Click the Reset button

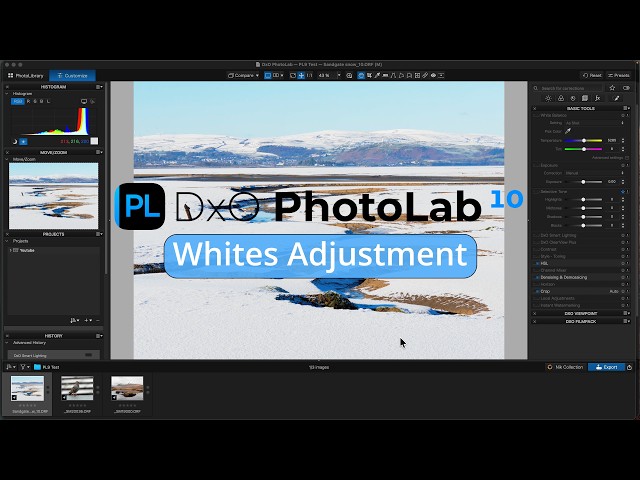point(592,76)
